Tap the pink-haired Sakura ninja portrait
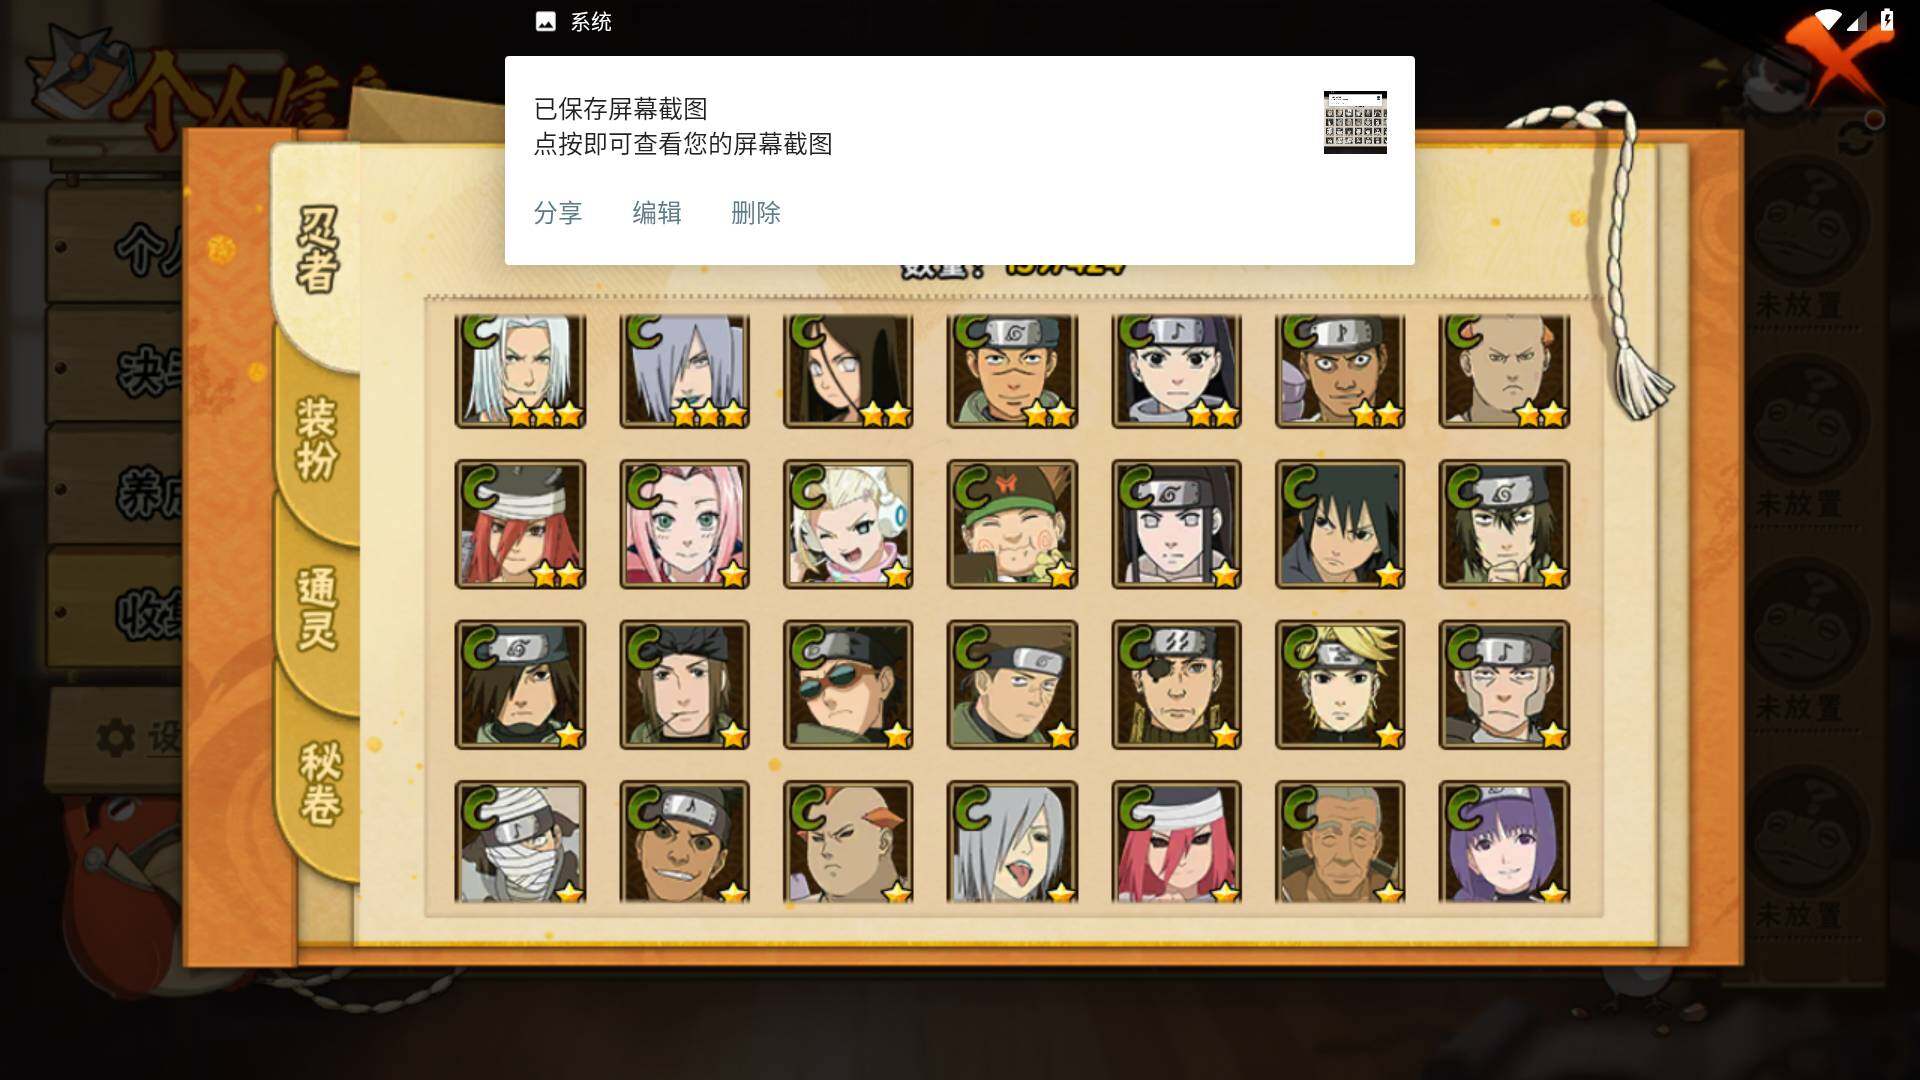Screen dimensions: 1920x1080 pyautogui.click(x=684, y=524)
